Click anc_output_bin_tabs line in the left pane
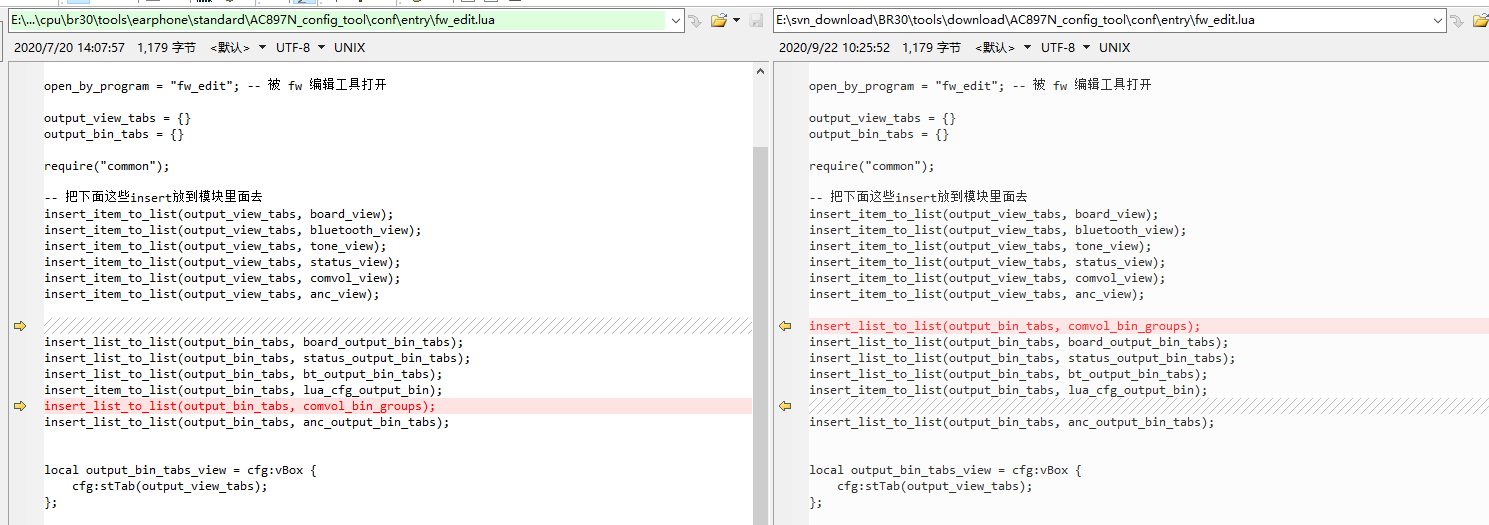Viewport: 1489px width, 525px height. pos(247,422)
